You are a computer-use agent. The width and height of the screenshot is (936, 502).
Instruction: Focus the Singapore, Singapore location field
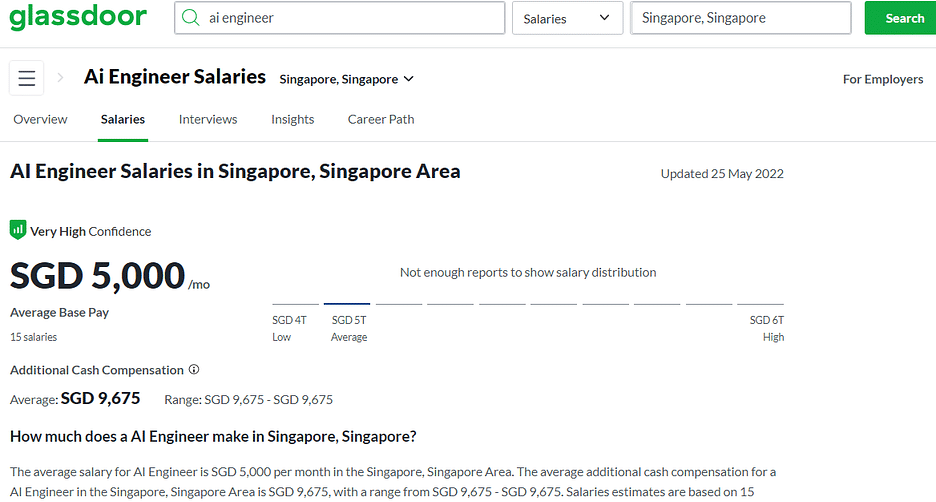click(x=741, y=18)
